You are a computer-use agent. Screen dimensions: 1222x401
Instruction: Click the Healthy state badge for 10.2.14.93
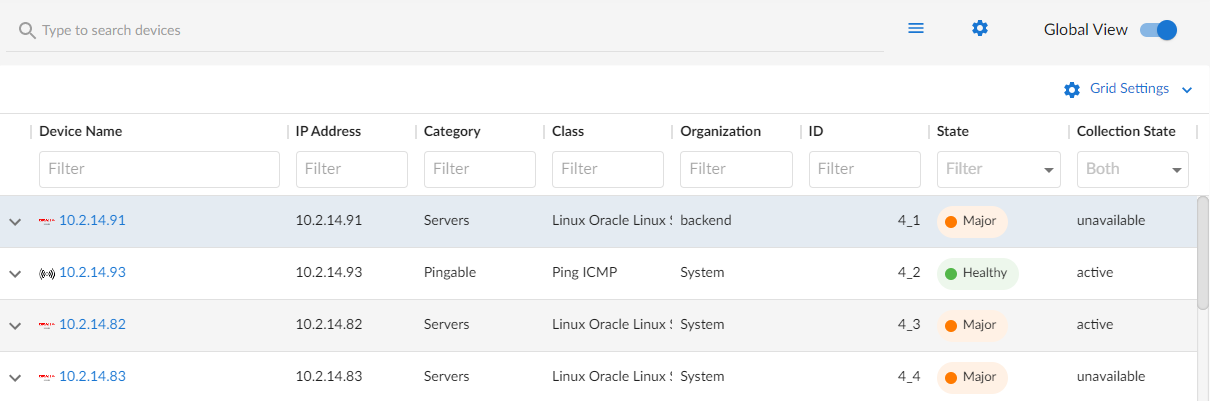pyautogui.click(x=977, y=273)
